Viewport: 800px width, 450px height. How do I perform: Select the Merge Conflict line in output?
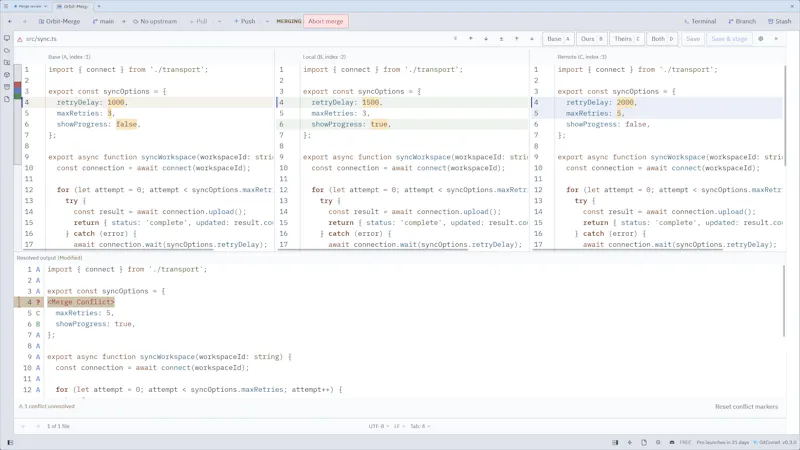[81, 302]
